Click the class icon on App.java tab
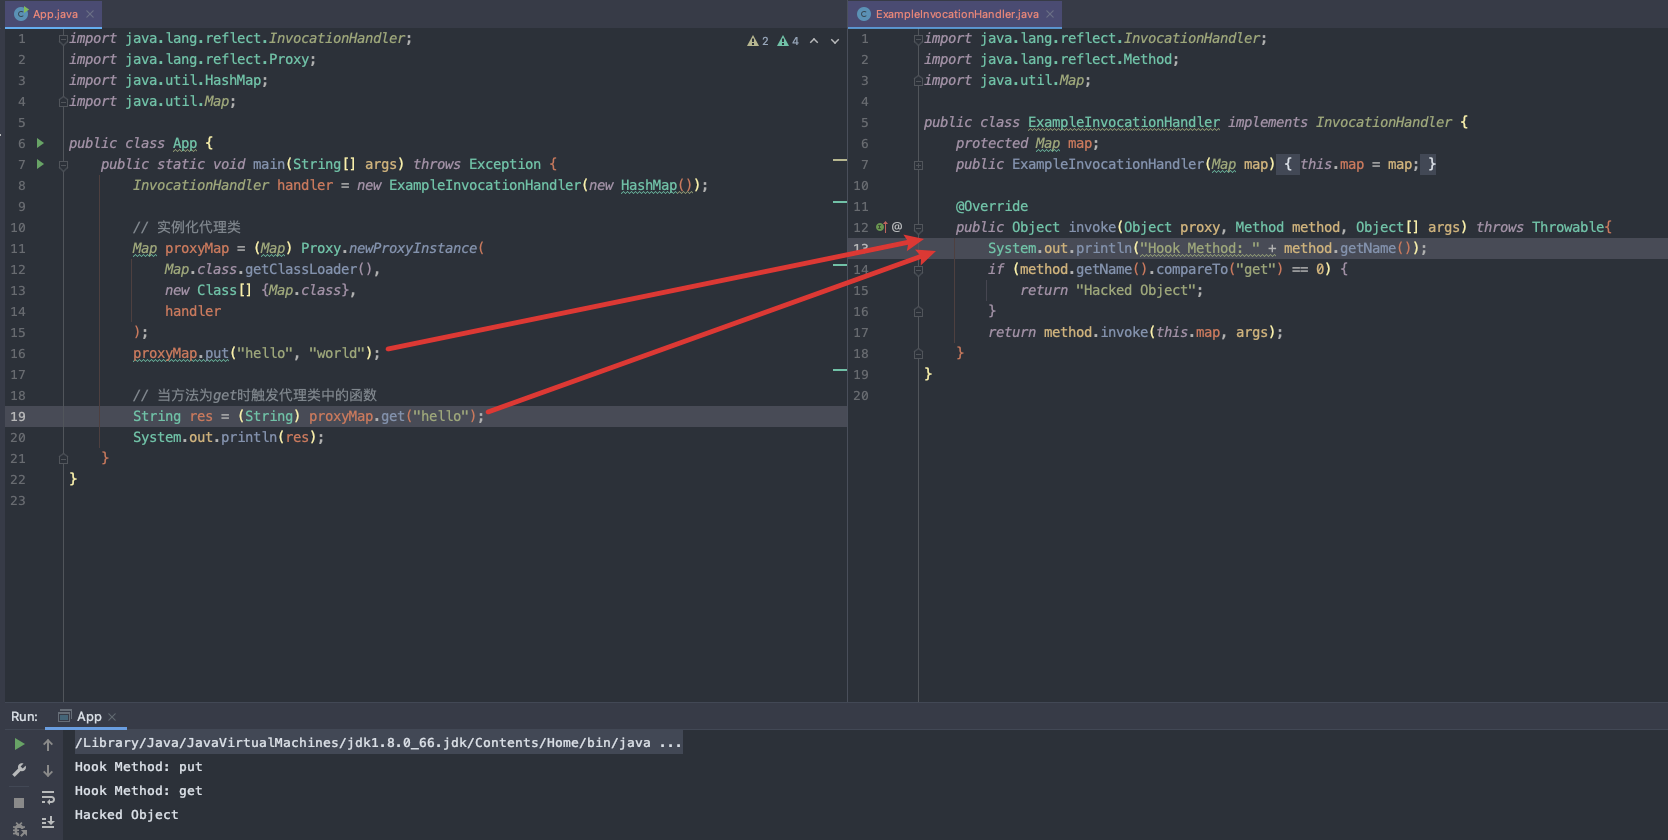 21,14
